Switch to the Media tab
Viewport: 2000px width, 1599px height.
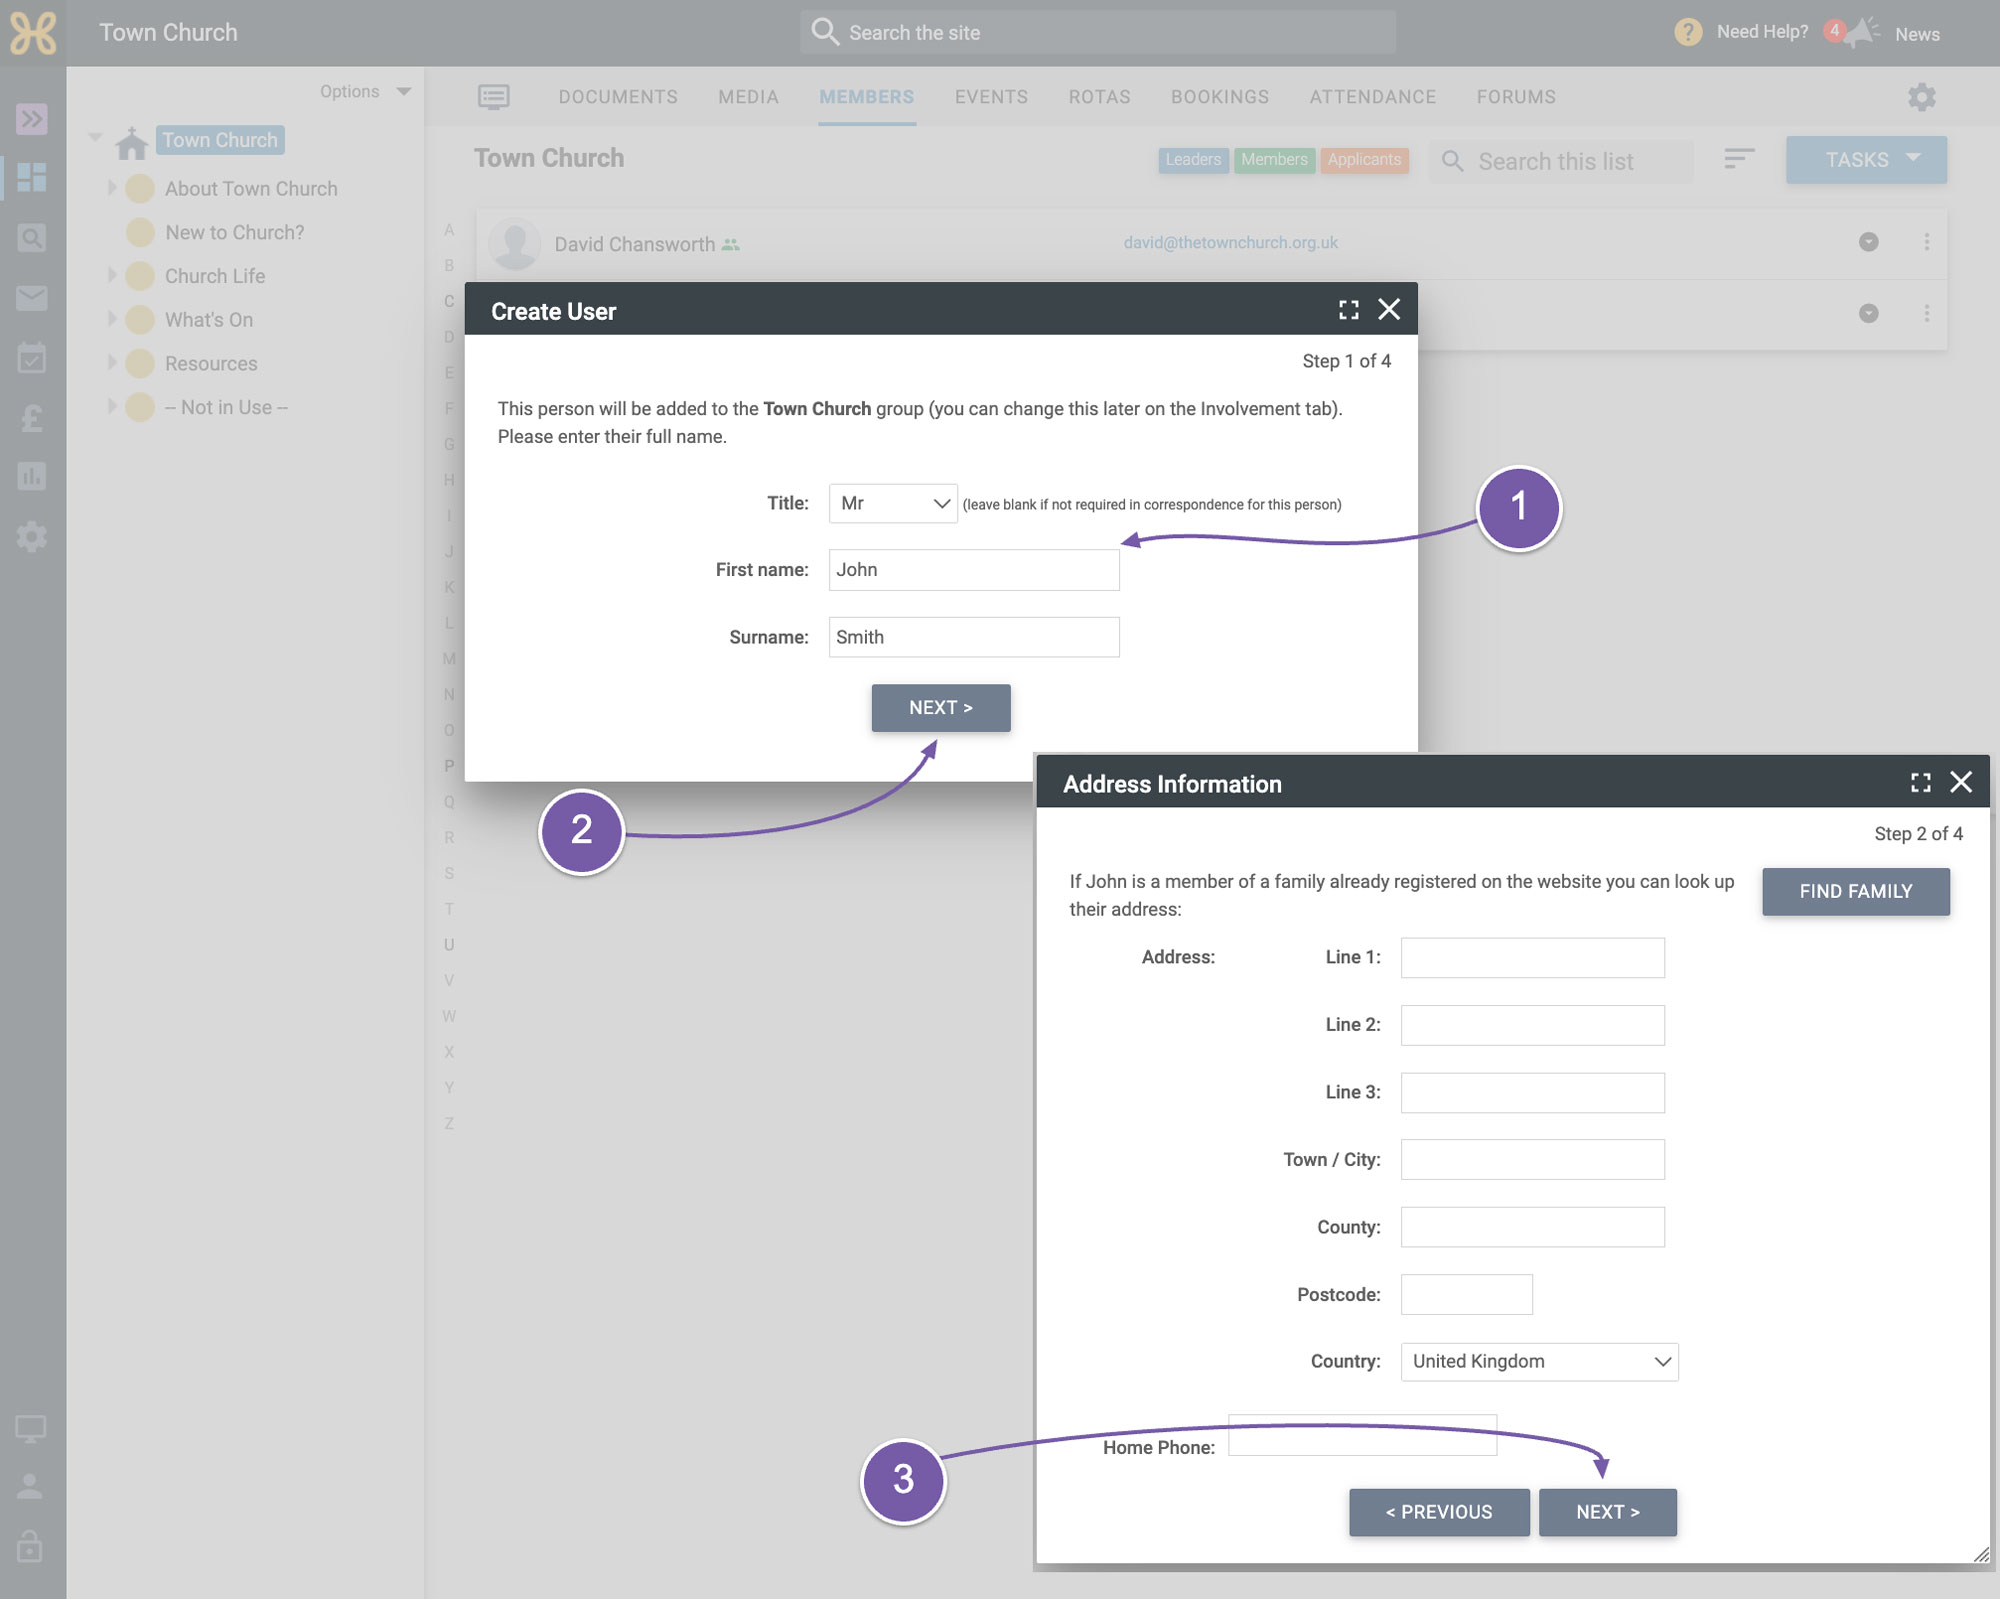tap(748, 97)
